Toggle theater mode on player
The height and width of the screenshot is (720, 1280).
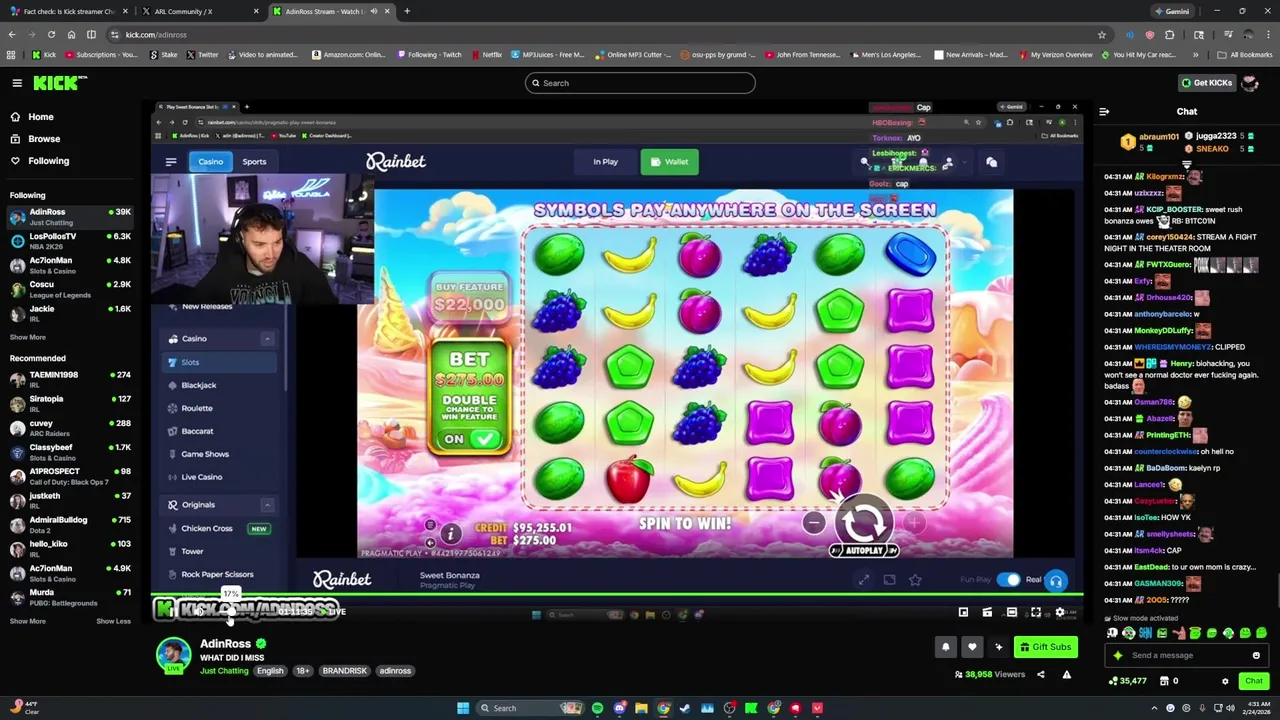click(1011, 612)
